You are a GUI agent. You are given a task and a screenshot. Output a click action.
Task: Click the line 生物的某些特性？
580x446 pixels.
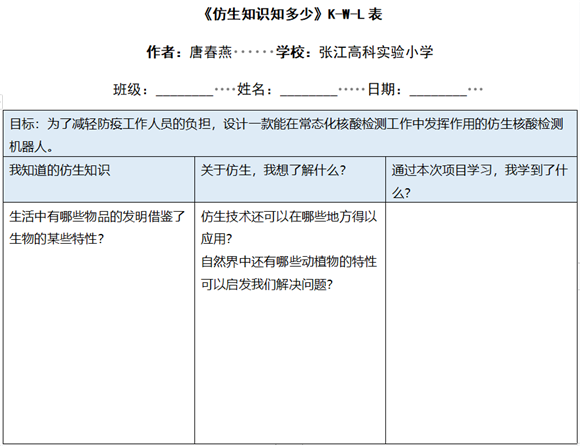point(57,239)
